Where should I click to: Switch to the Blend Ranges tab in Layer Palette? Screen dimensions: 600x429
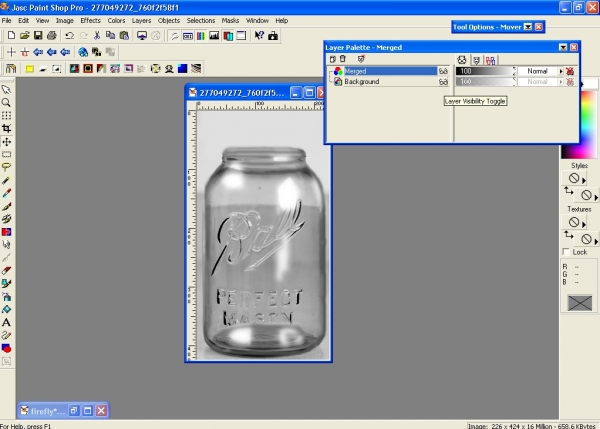(x=490, y=60)
